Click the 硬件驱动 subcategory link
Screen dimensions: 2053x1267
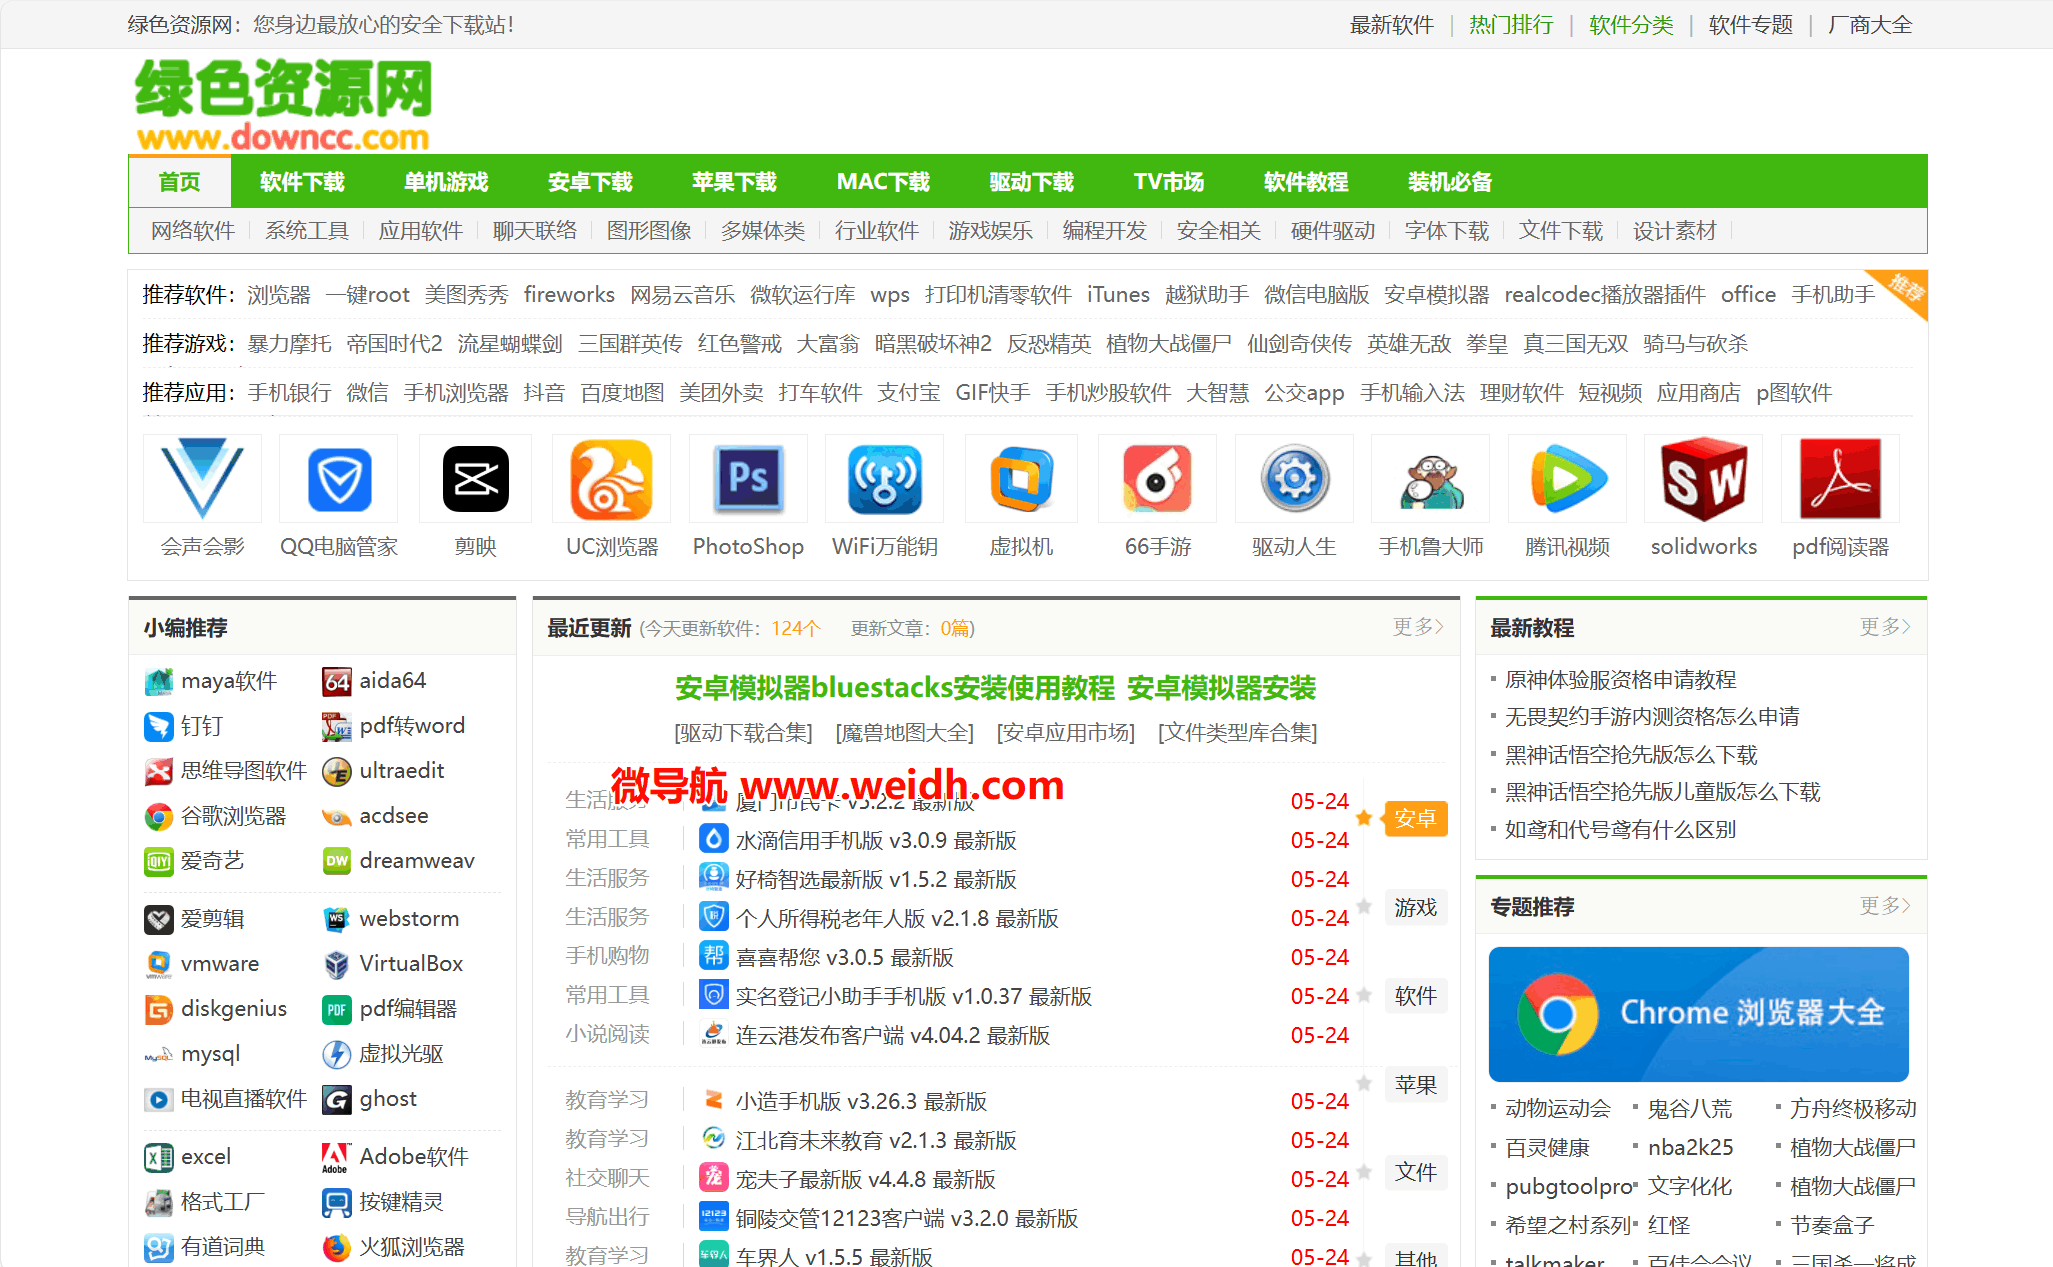(x=1333, y=231)
